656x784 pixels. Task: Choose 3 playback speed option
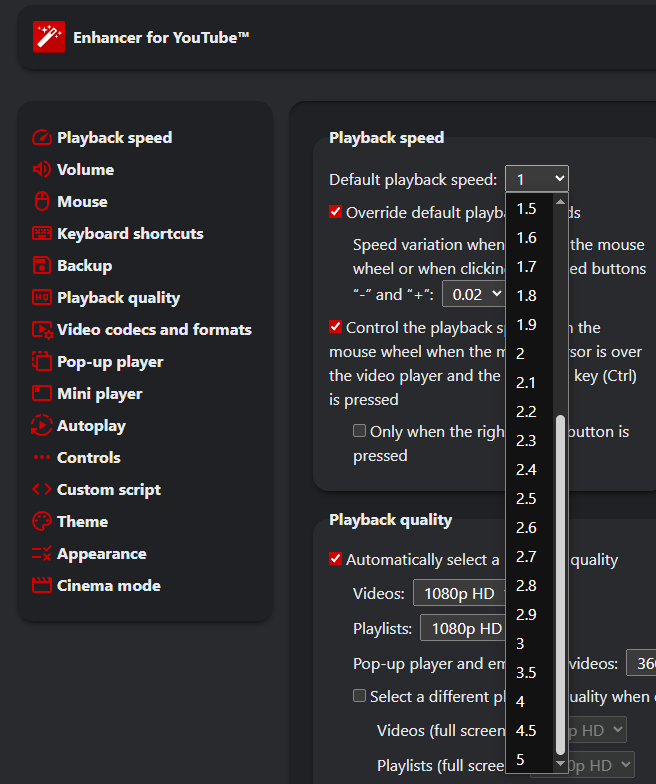click(529, 644)
